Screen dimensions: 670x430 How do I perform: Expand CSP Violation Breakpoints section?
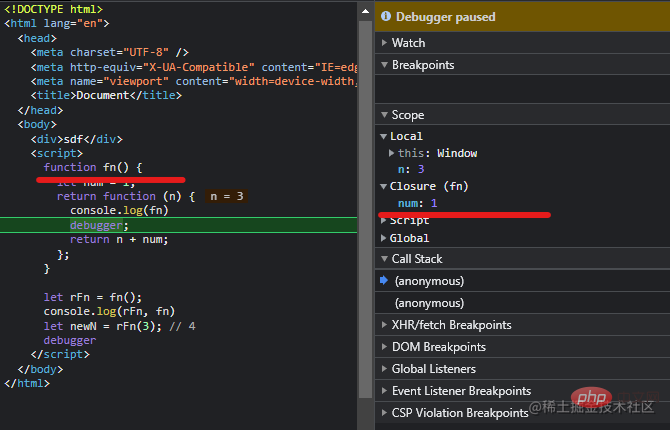pos(384,413)
